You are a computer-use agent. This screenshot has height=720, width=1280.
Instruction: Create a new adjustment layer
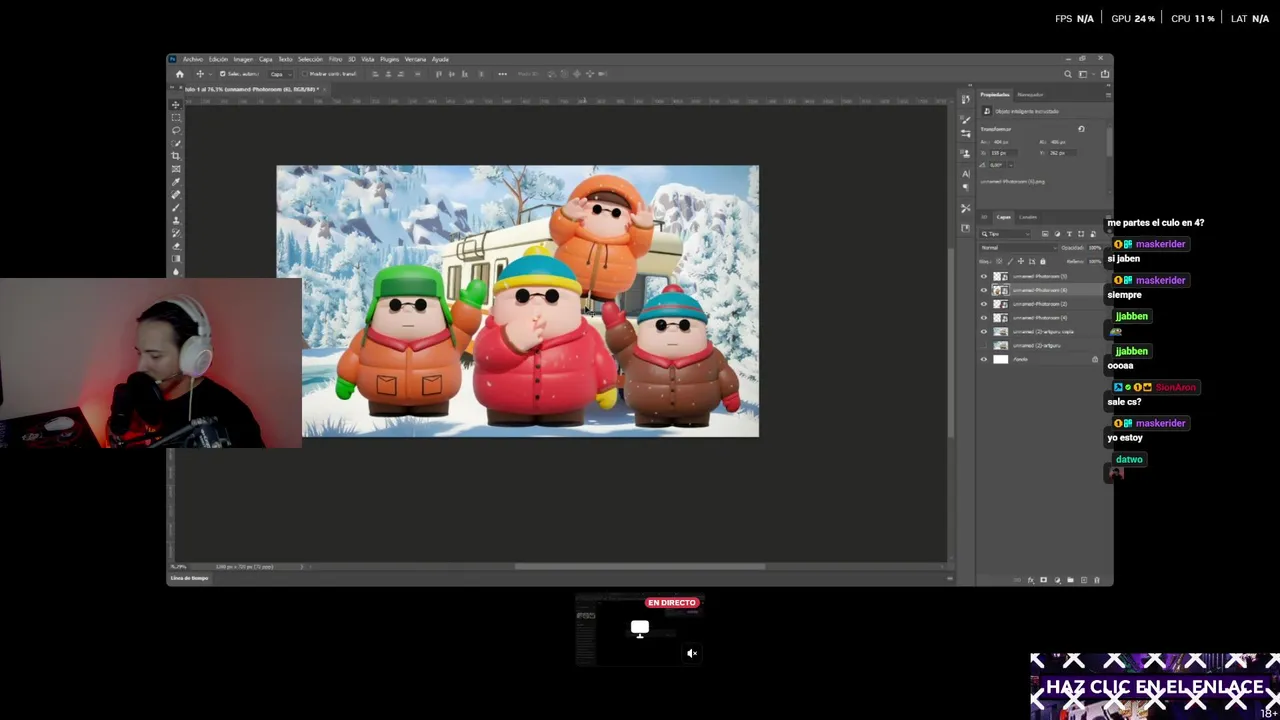pyautogui.click(x=1057, y=580)
